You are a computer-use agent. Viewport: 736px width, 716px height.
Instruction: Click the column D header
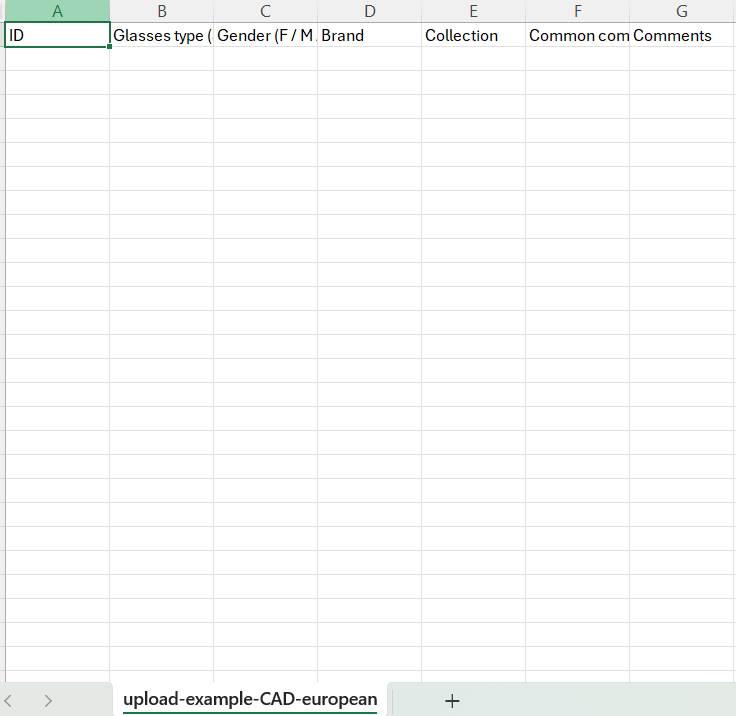tap(369, 11)
